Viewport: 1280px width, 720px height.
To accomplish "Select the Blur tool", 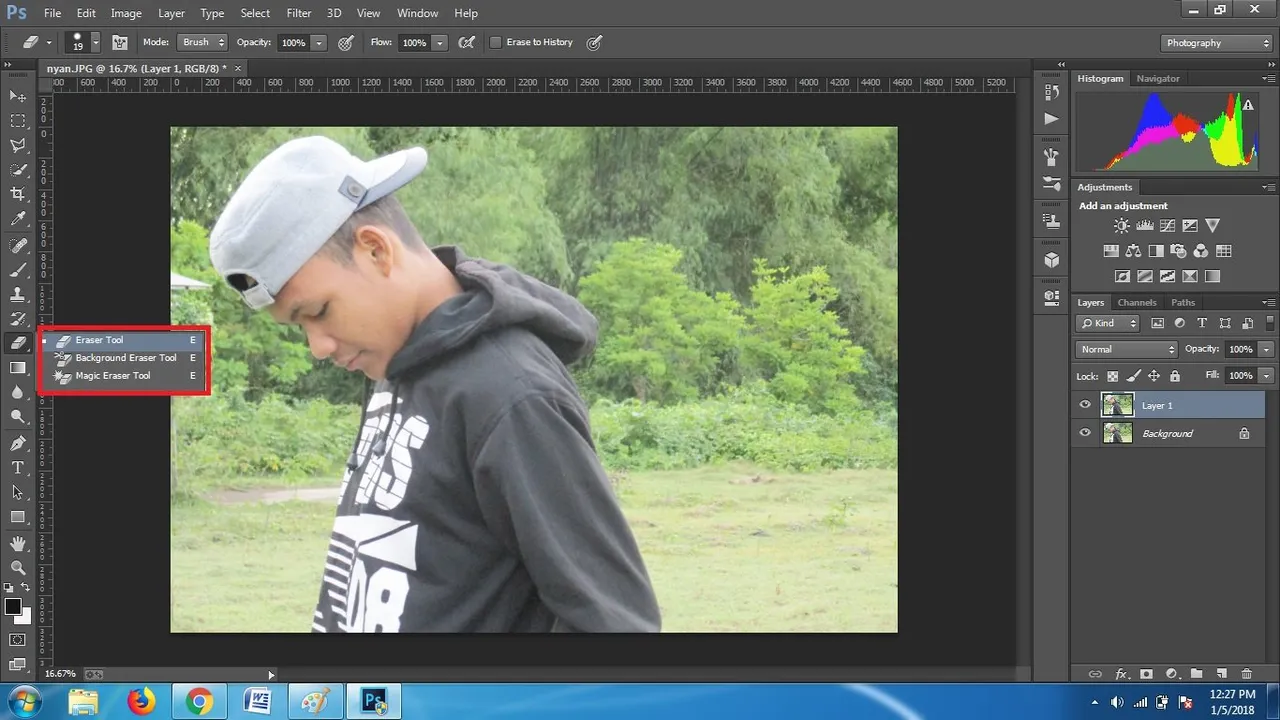I will (x=18, y=393).
